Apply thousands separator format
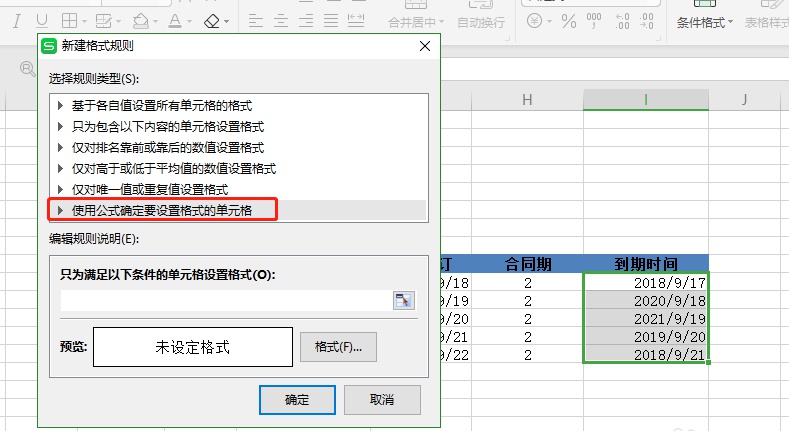This screenshot has height=431, width=789. pyautogui.click(x=594, y=21)
